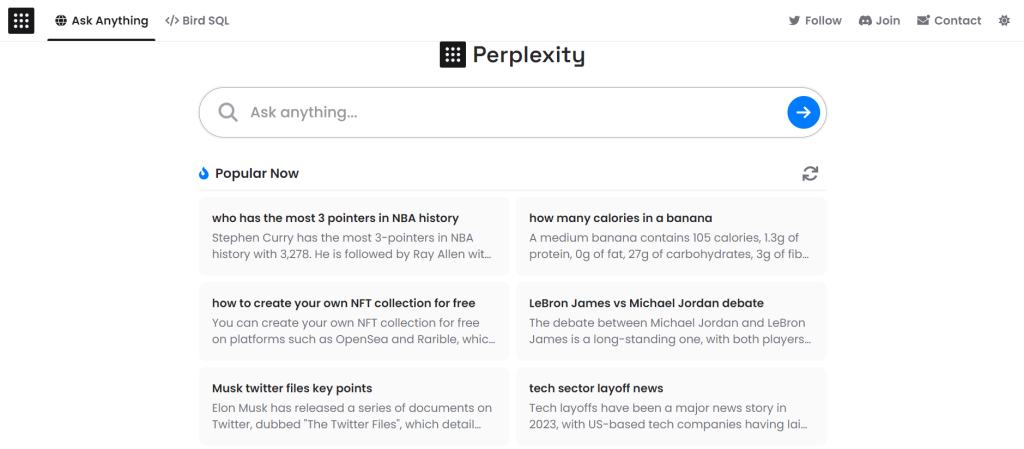Focus the Ask anything search field
The width and height of the screenshot is (1024, 449).
tap(512, 112)
